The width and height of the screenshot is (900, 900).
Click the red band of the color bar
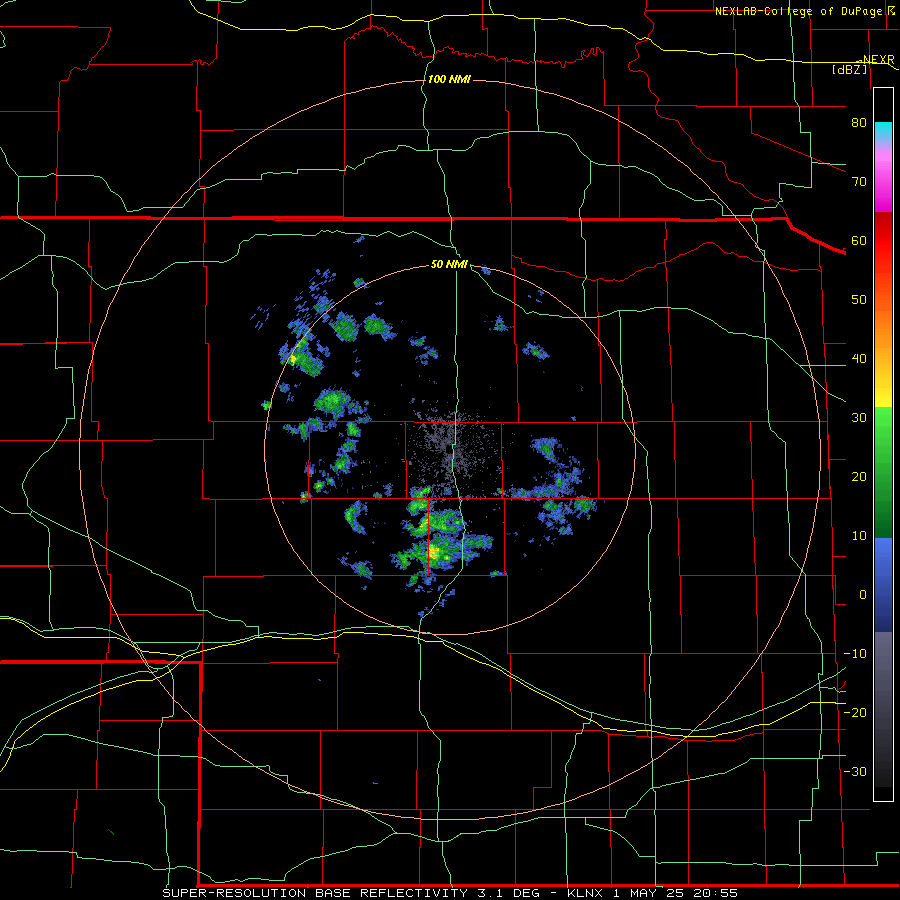[883, 240]
